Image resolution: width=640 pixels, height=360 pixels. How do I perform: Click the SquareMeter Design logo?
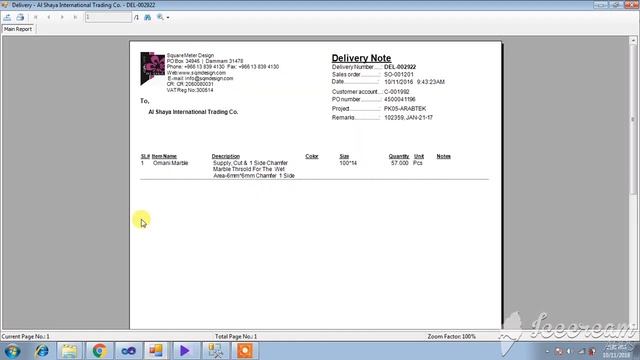coord(153,68)
